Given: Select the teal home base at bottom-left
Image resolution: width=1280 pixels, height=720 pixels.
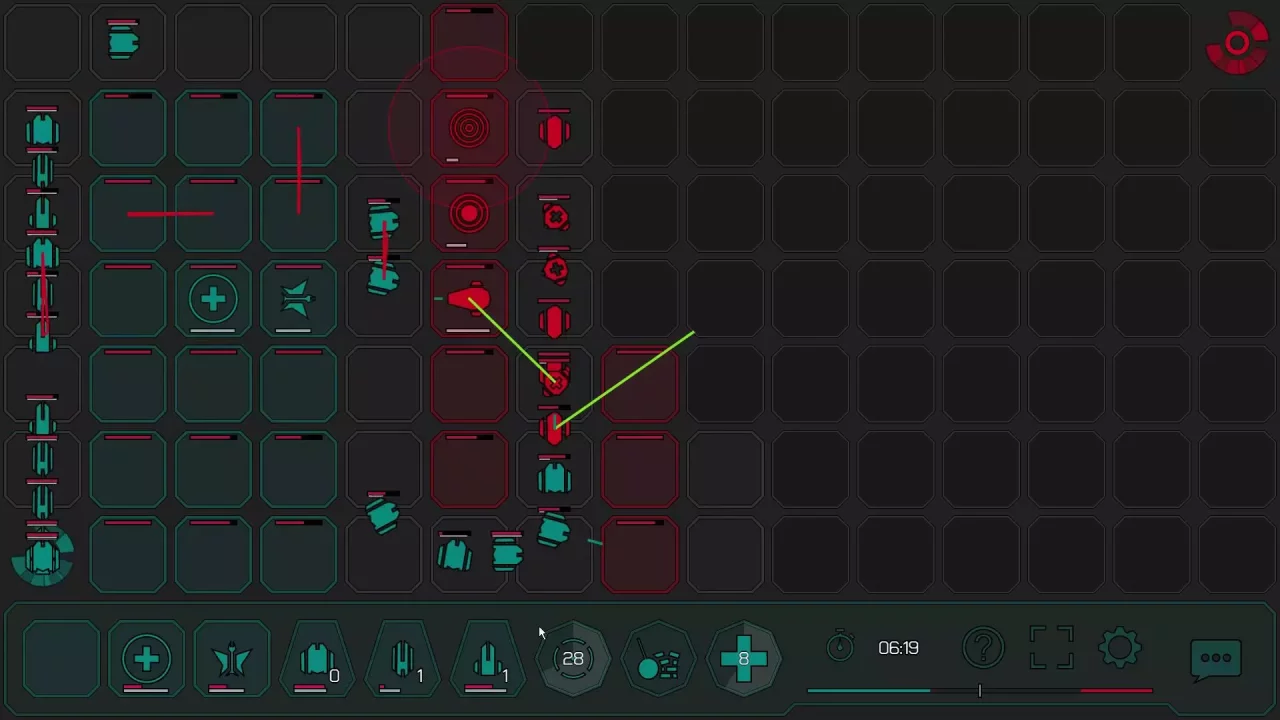Looking at the screenshot, I should [x=43, y=556].
